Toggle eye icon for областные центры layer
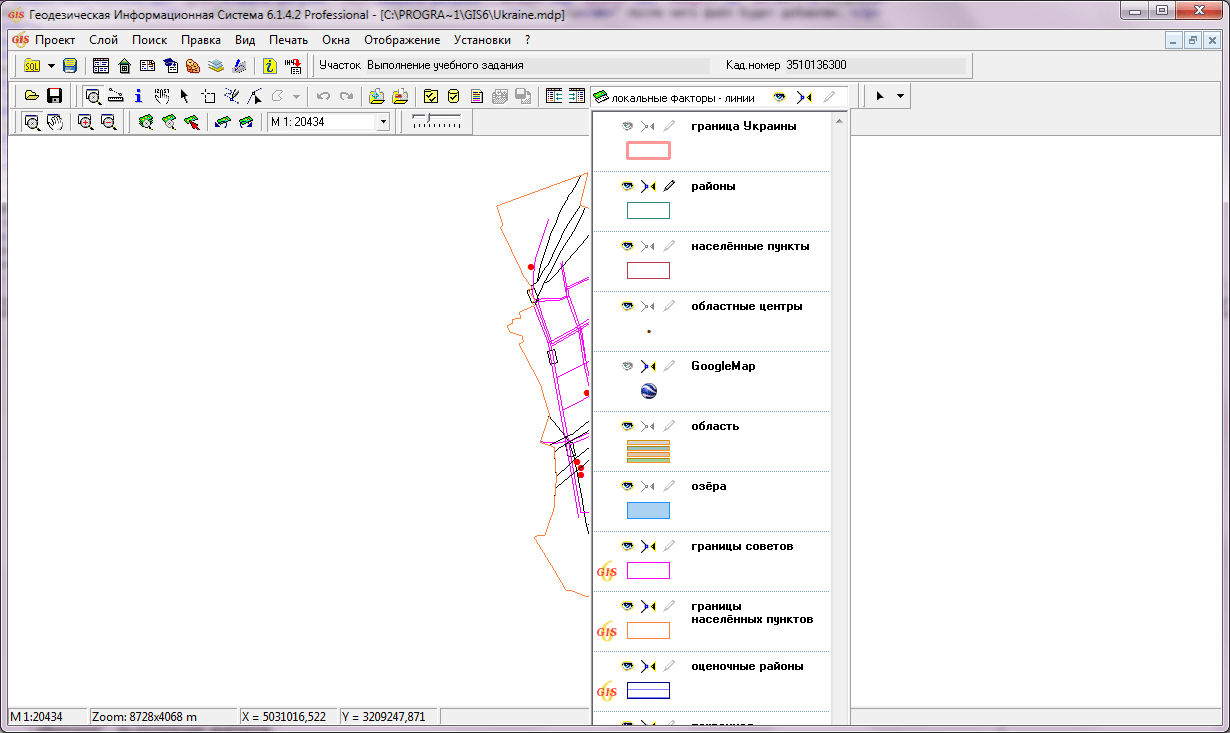This screenshot has width=1230, height=733. click(x=628, y=306)
